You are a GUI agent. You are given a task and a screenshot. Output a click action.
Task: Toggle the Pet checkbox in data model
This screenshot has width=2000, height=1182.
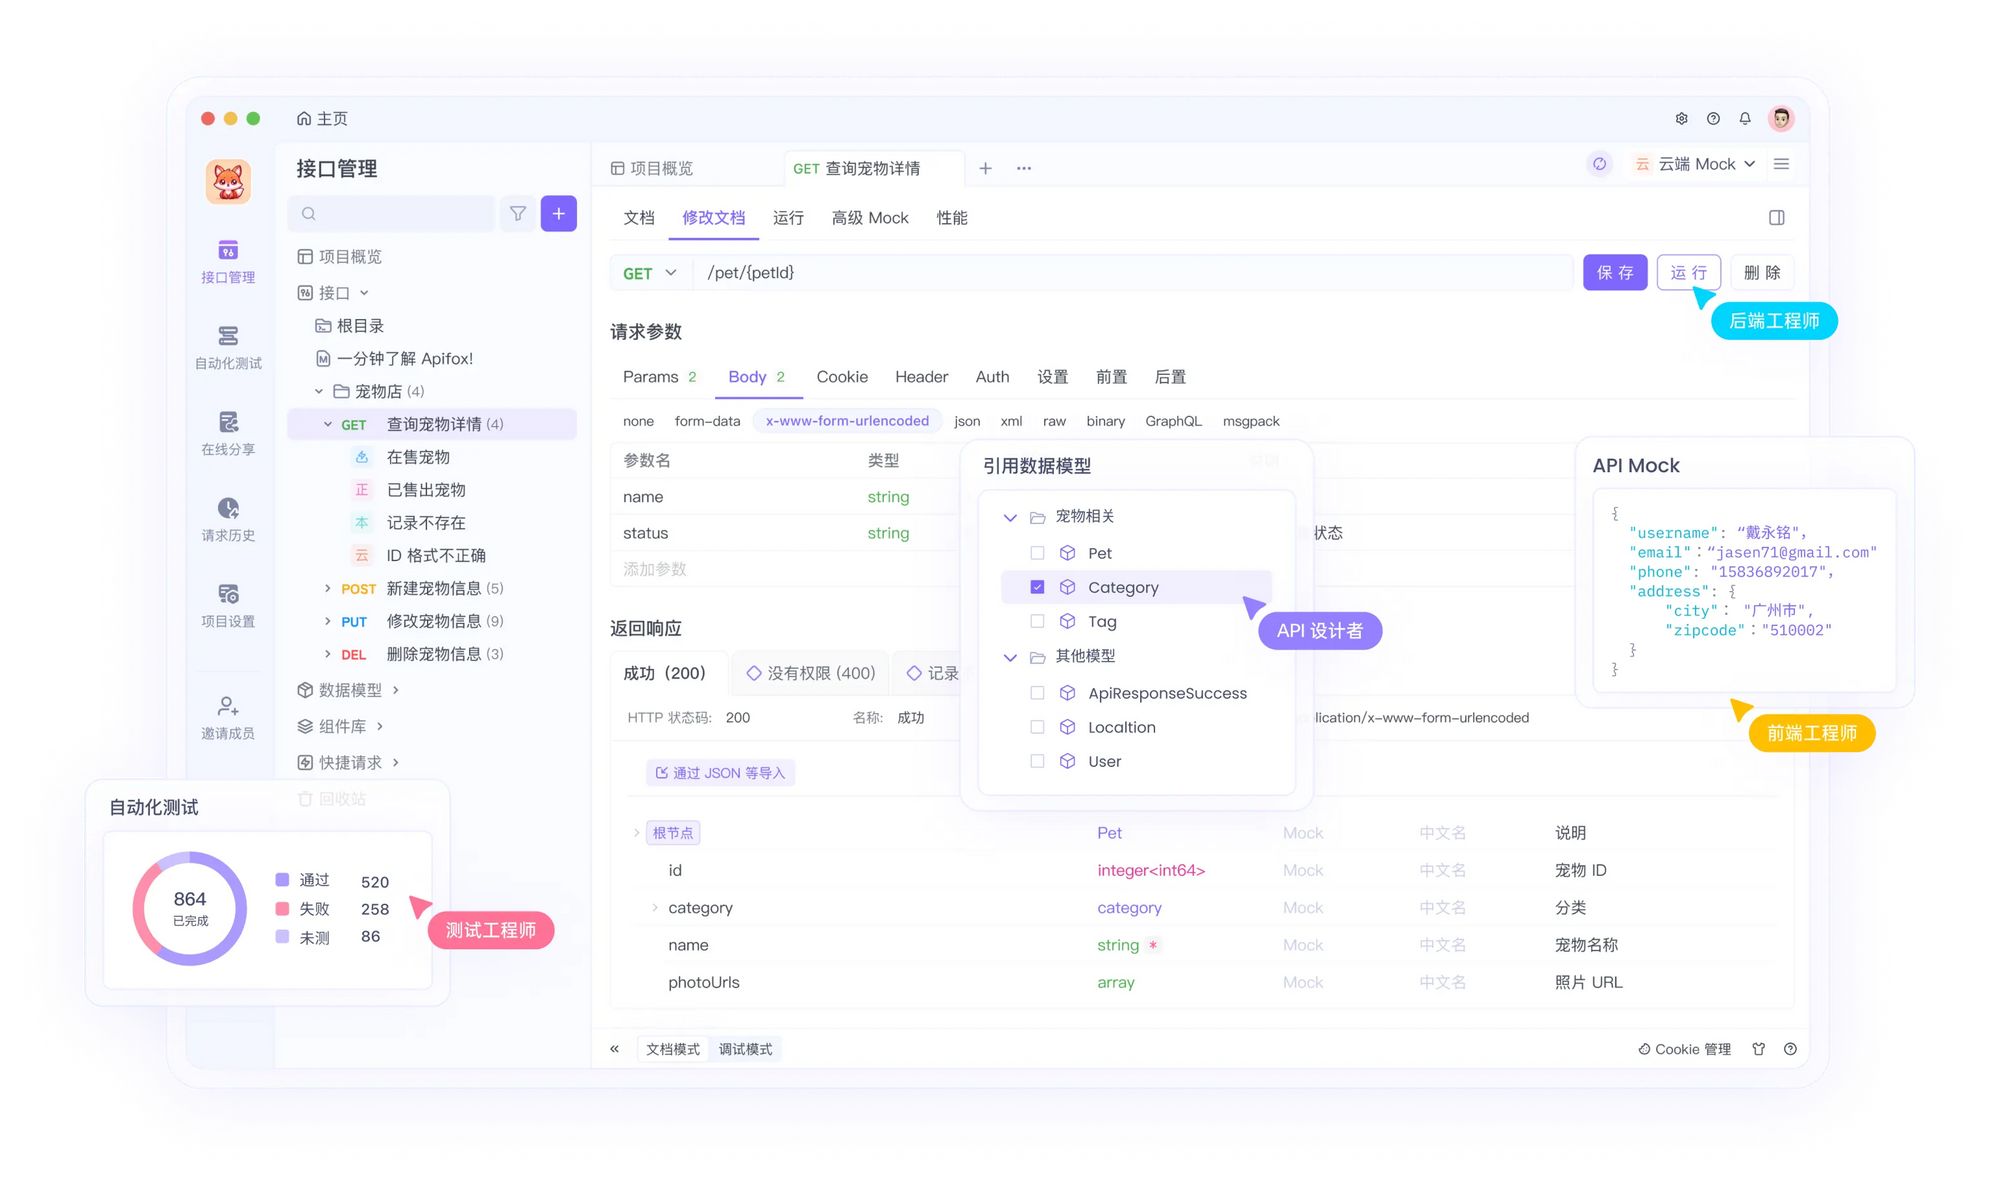(1038, 553)
